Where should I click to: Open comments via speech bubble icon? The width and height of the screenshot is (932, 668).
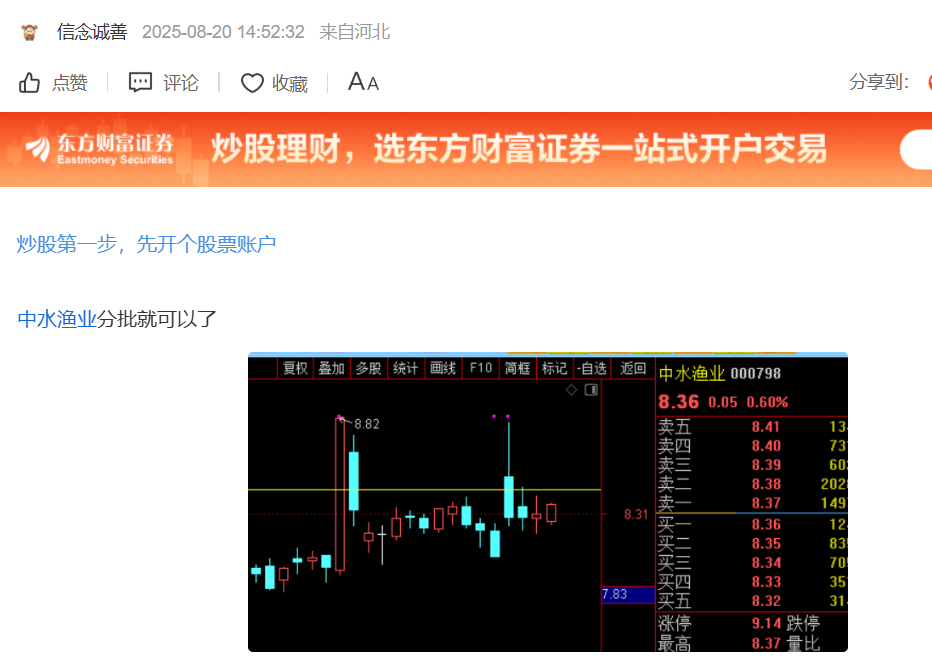(140, 82)
